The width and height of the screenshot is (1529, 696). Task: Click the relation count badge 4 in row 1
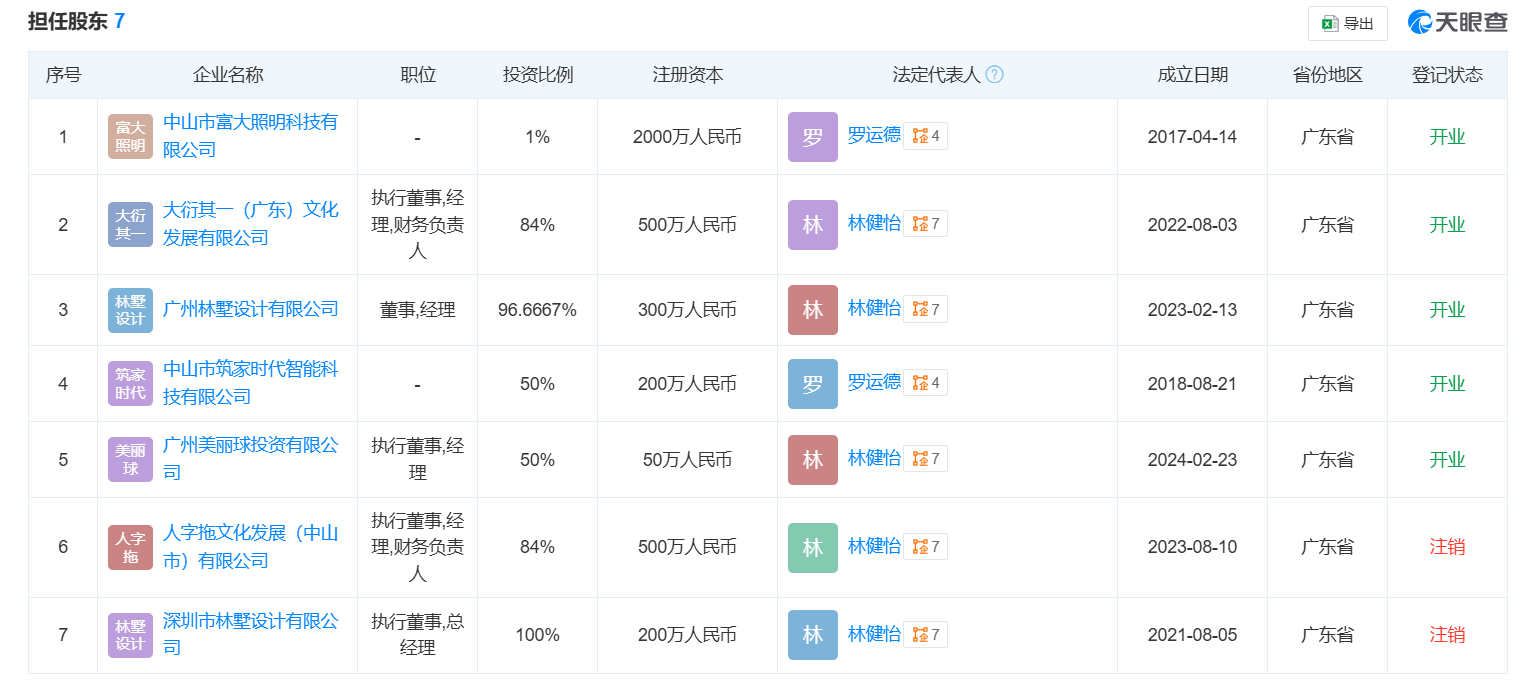925,136
